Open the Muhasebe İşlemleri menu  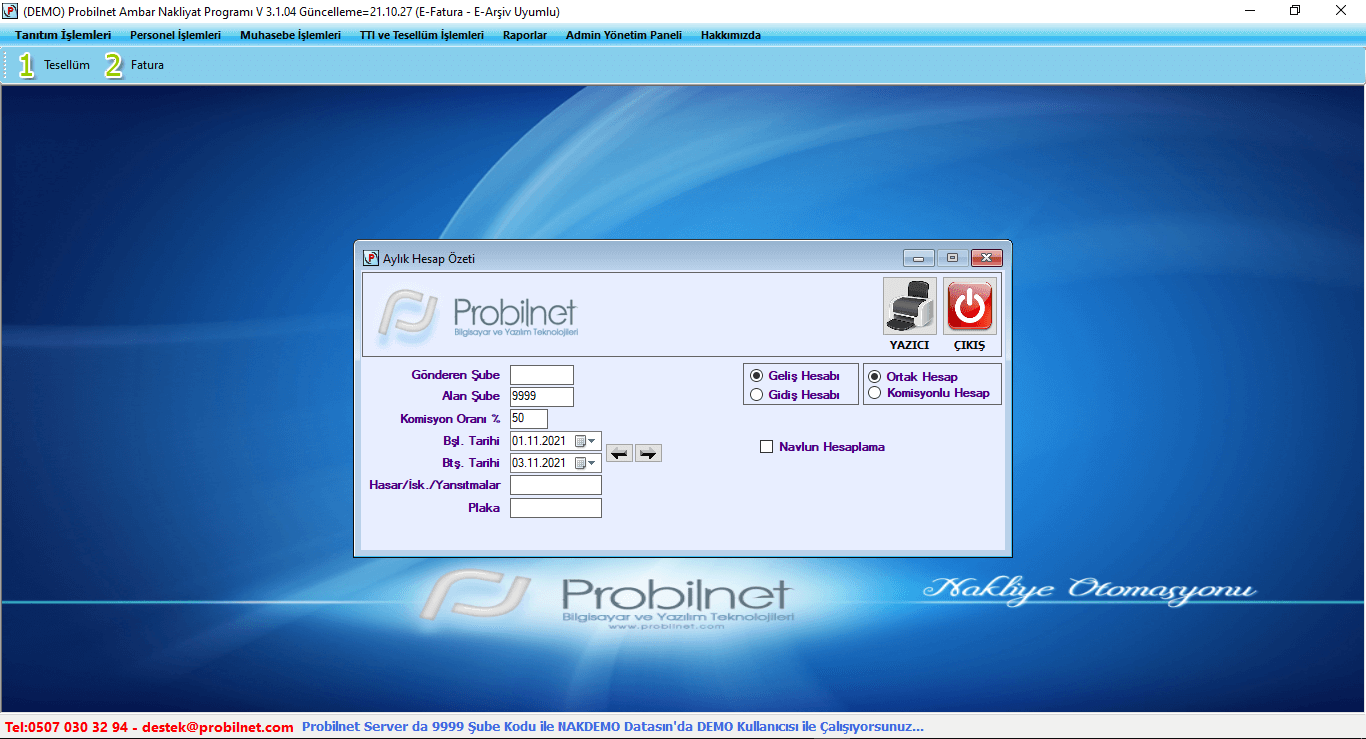pyautogui.click(x=290, y=35)
